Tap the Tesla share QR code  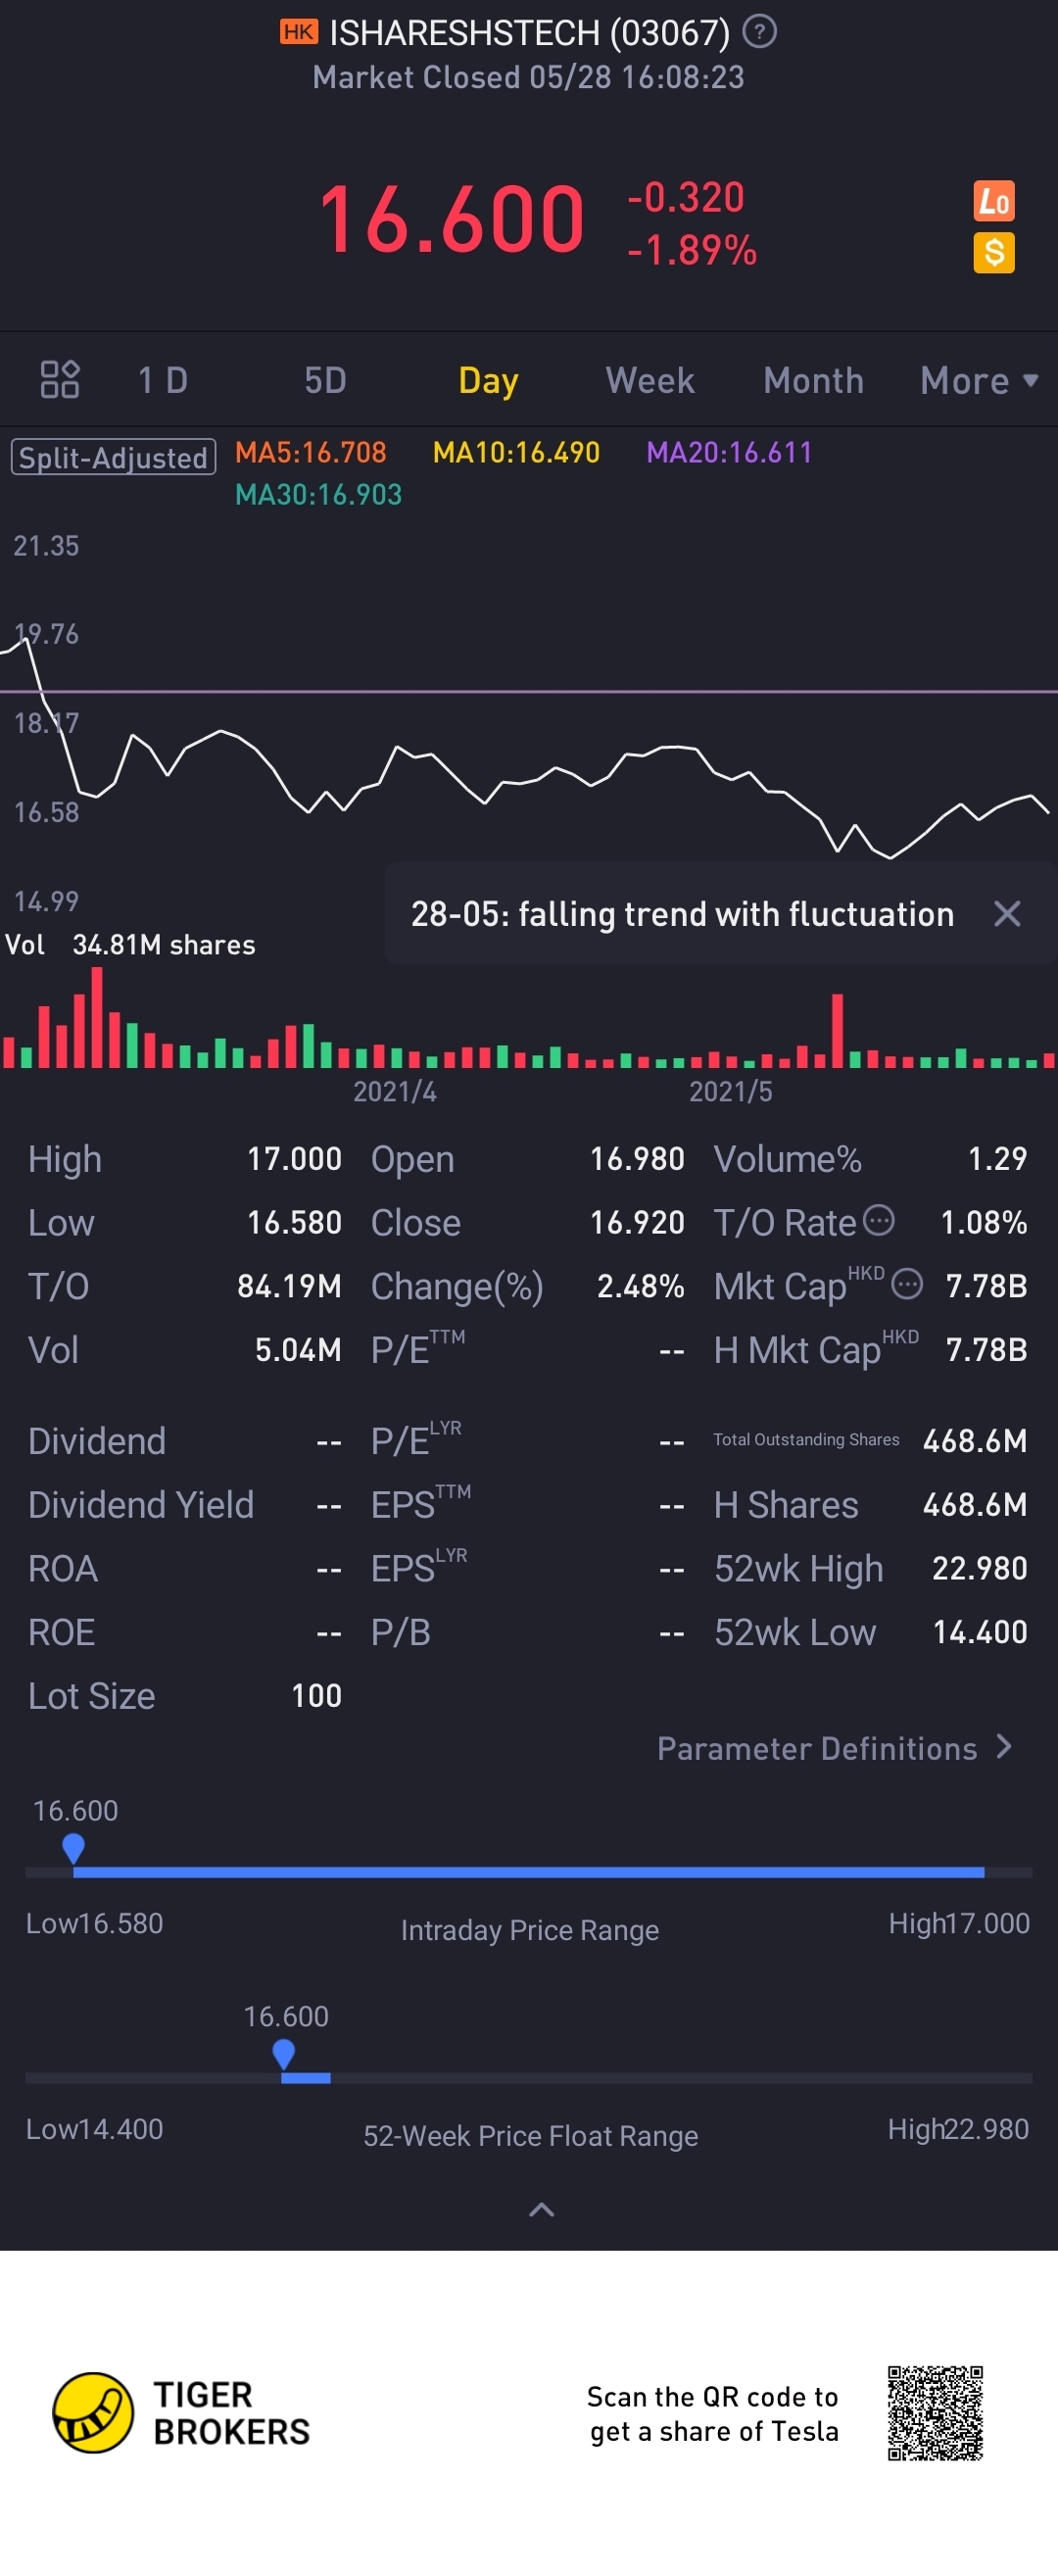tap(935, 2412)
